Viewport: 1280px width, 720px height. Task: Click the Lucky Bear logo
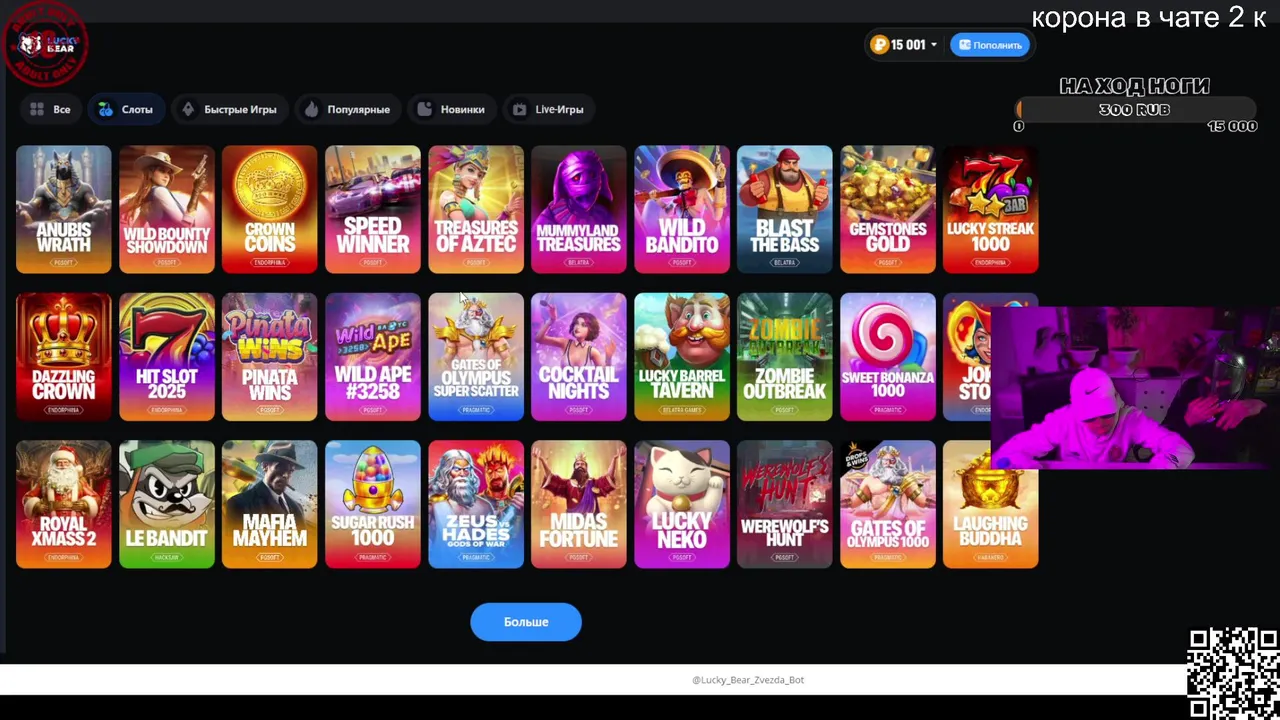[45, 42]
